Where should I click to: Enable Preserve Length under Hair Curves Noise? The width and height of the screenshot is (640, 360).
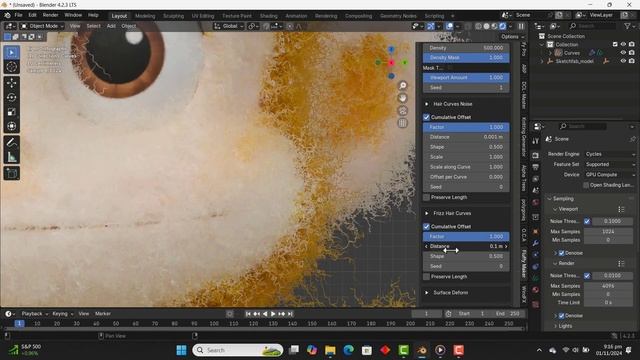click(x=427, y=197)
